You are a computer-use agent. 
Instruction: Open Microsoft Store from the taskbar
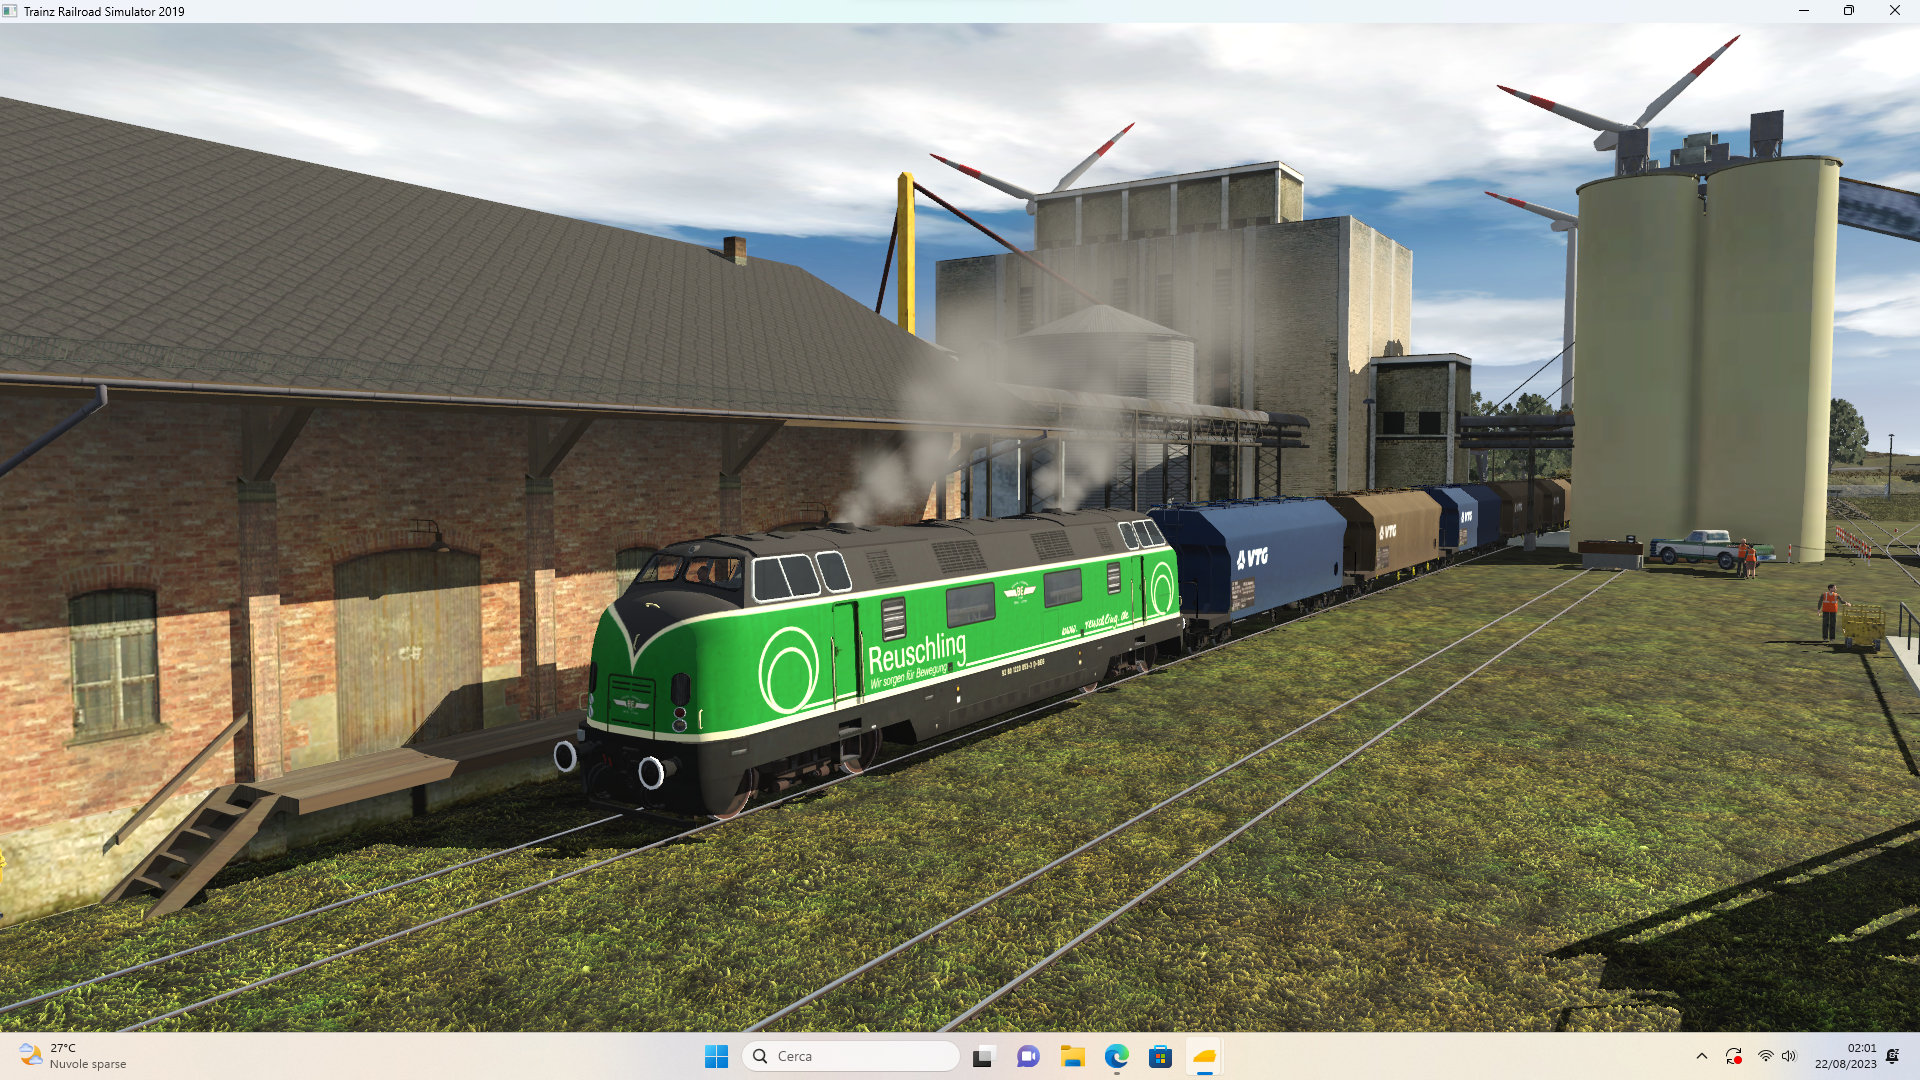[x=1160, y=1056]
